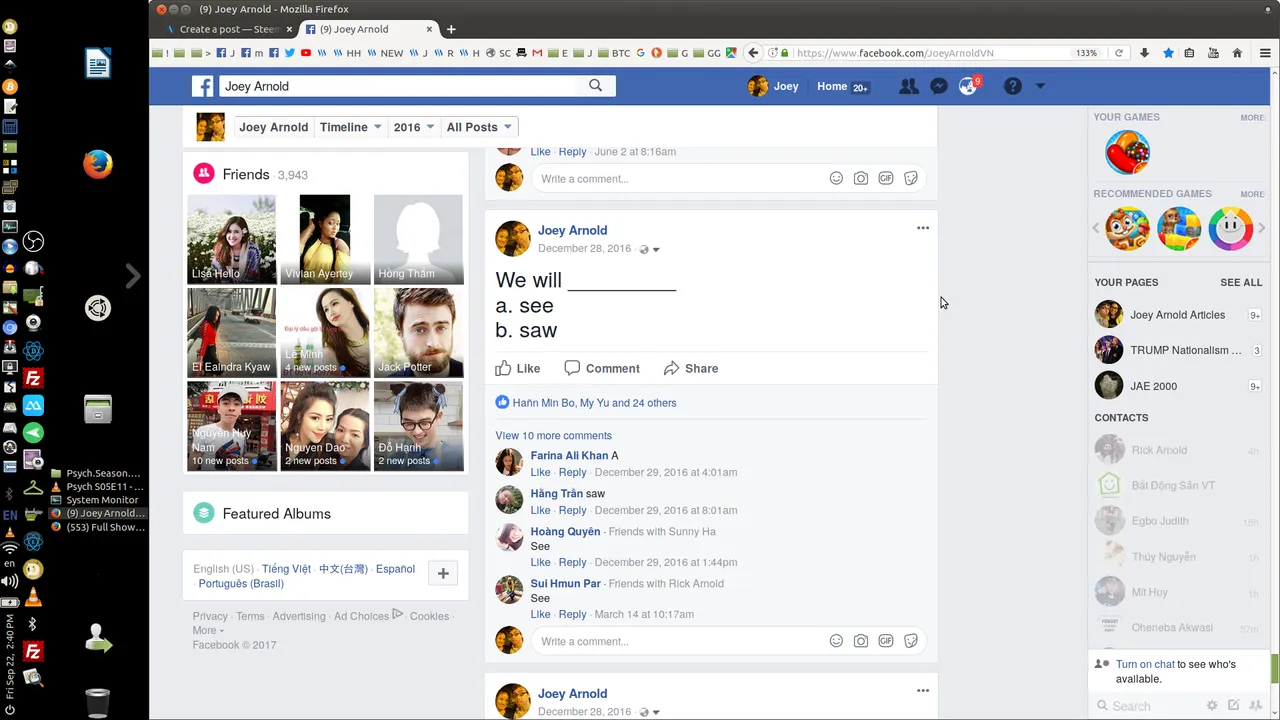Switch language to Tiếng Việt
Image resolution: width=1280 pixels, height=720 pixels.
pyautogui.click(x=286, y=569)
